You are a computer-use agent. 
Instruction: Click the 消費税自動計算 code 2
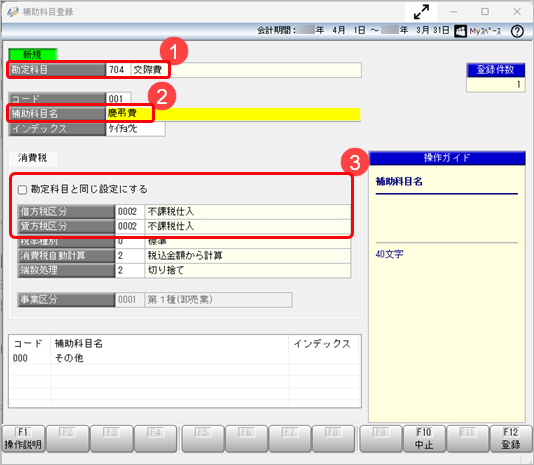point(130,255)
